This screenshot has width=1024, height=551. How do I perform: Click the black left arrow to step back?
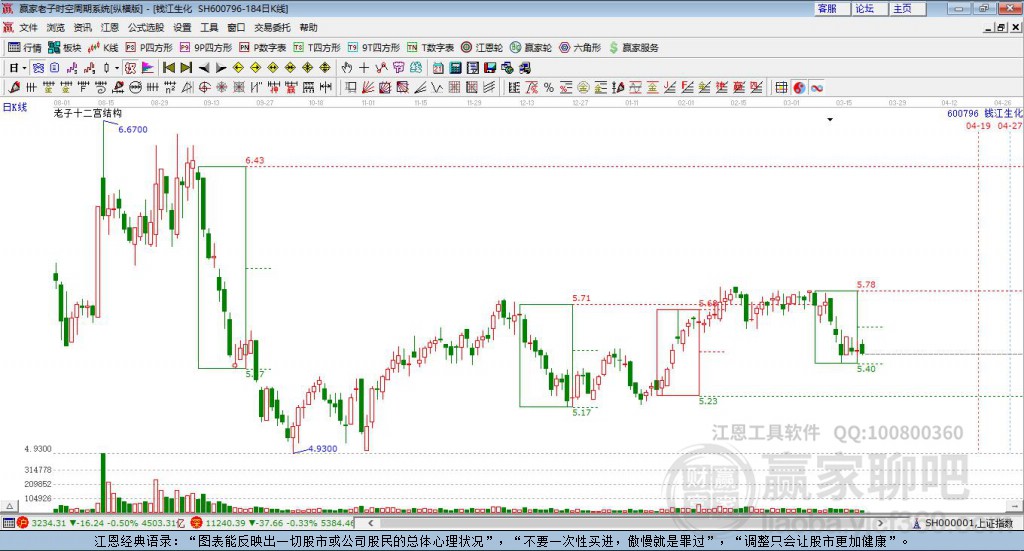click(x=204, y=68)
